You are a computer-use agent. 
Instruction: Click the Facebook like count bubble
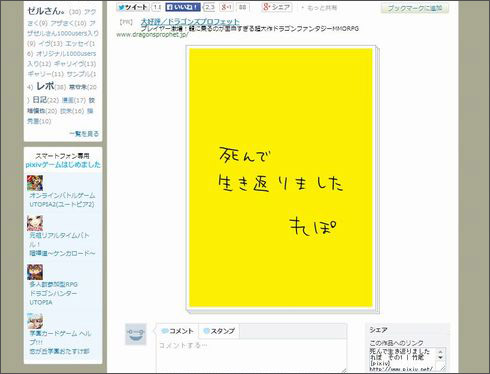(209, 7)
